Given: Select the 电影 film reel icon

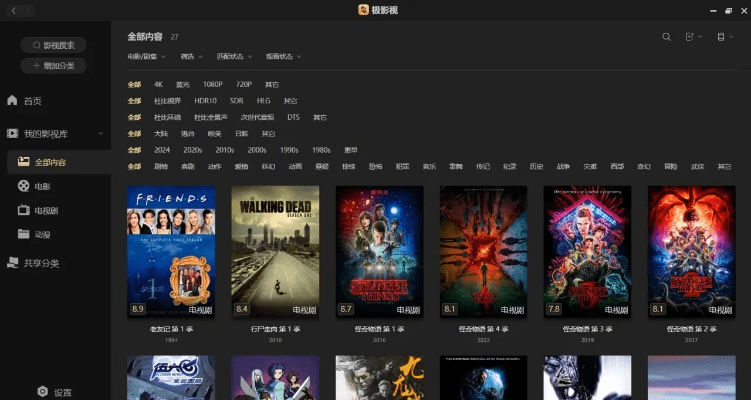Looking at the screenshot, I should 24,186.
